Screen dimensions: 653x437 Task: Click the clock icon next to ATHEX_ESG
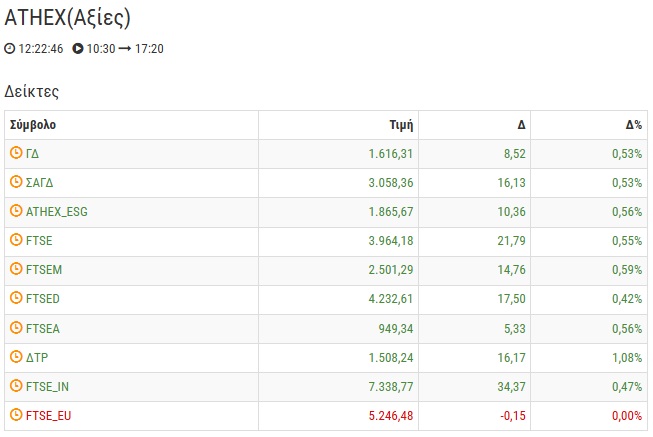[16, 211]
